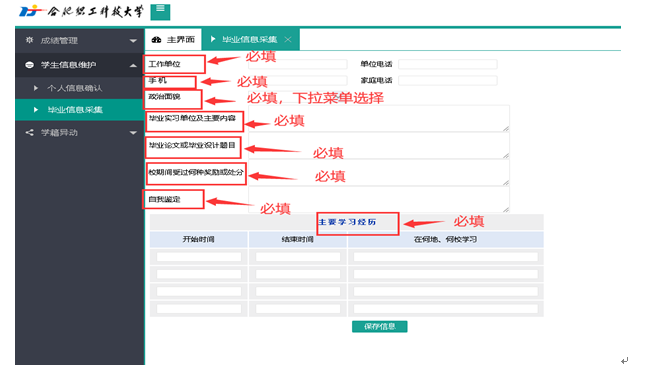Open the 成绩管理 sidebar section
The width and height of the screenshot is (655, 378).
pos(80,41)
